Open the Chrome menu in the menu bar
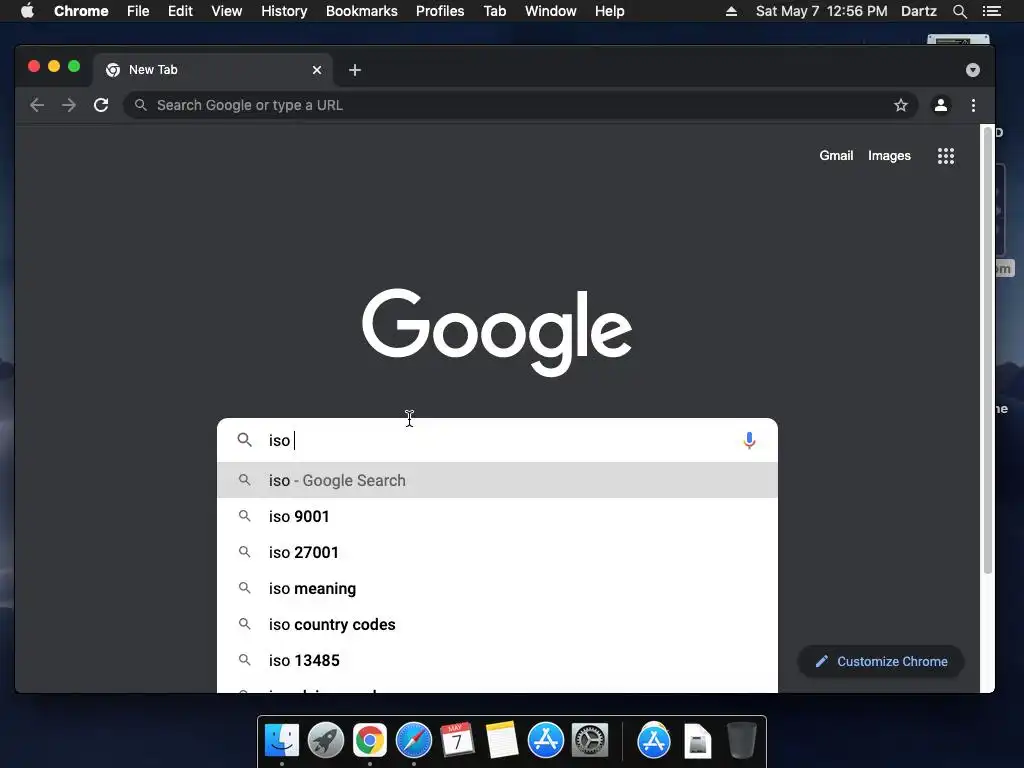This screenshot has width=1024, height=768. 81,11
